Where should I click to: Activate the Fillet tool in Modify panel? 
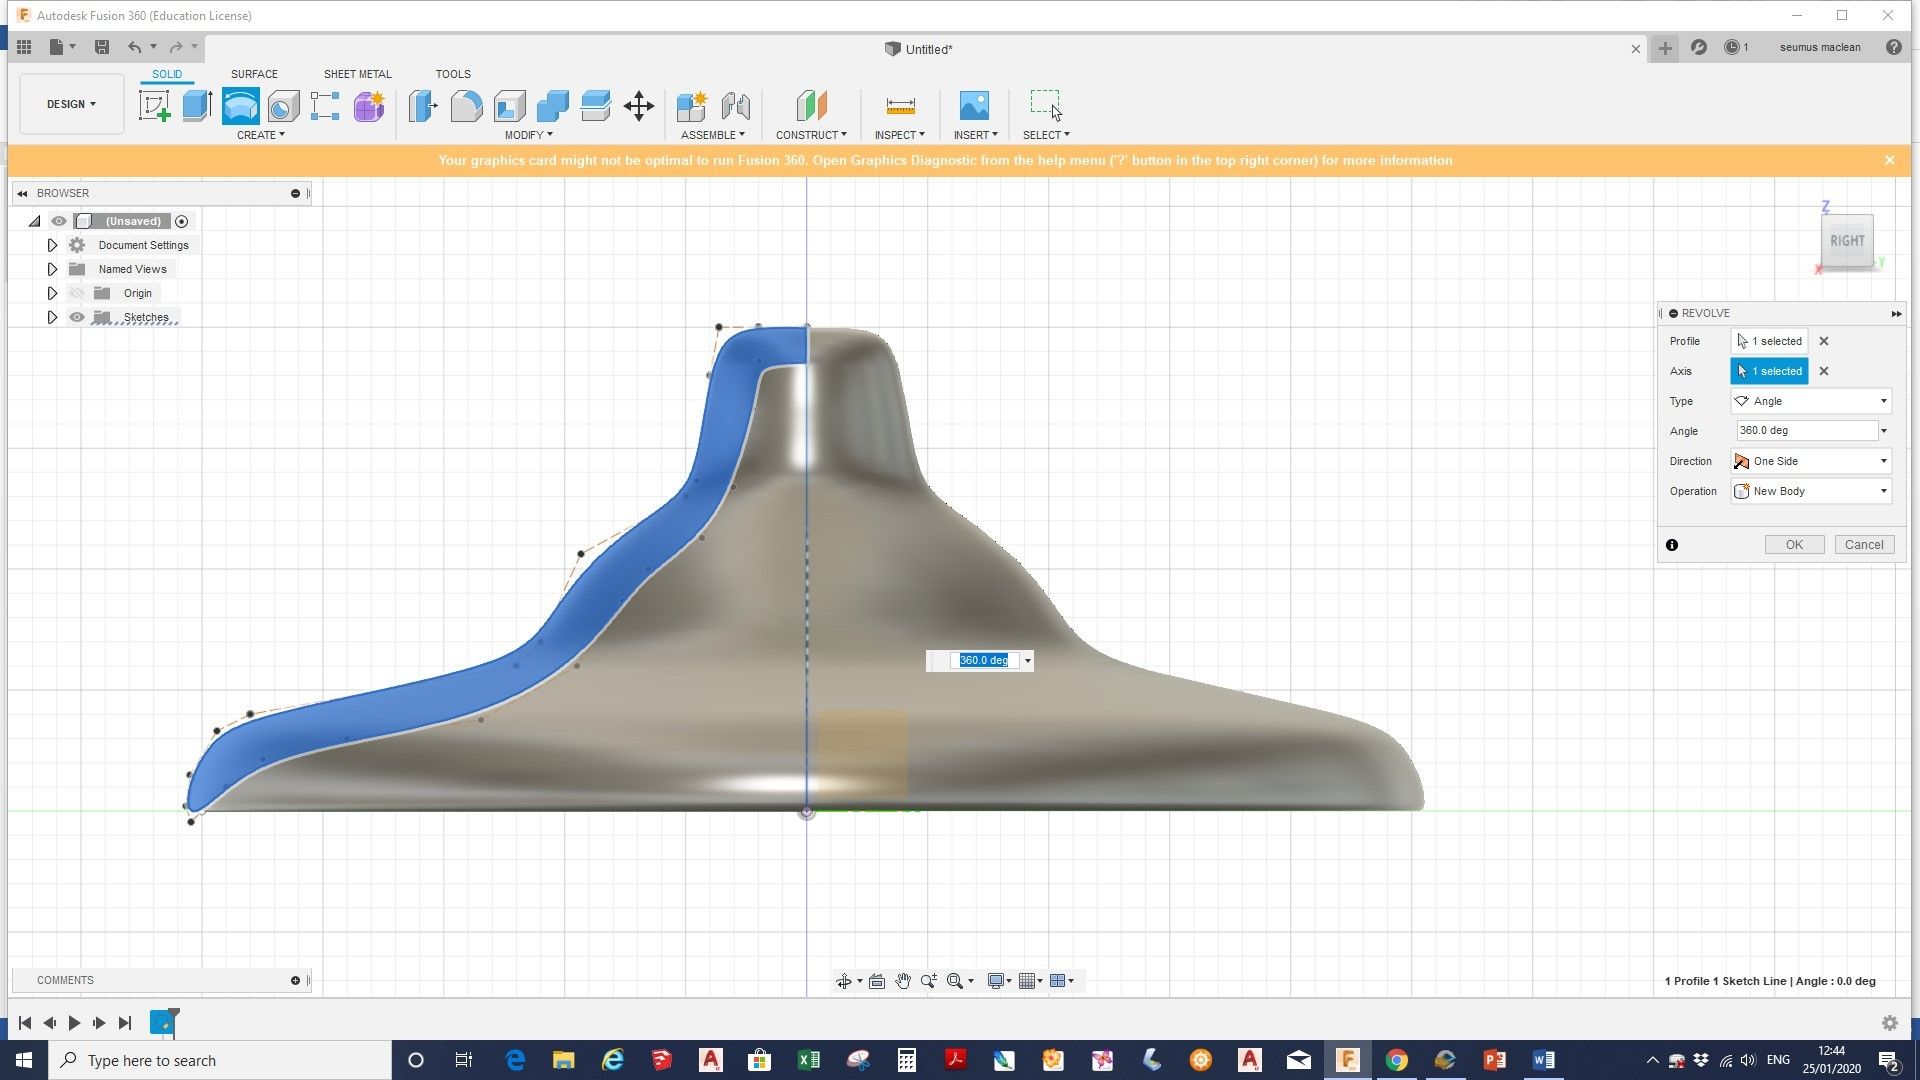[467, 105]
